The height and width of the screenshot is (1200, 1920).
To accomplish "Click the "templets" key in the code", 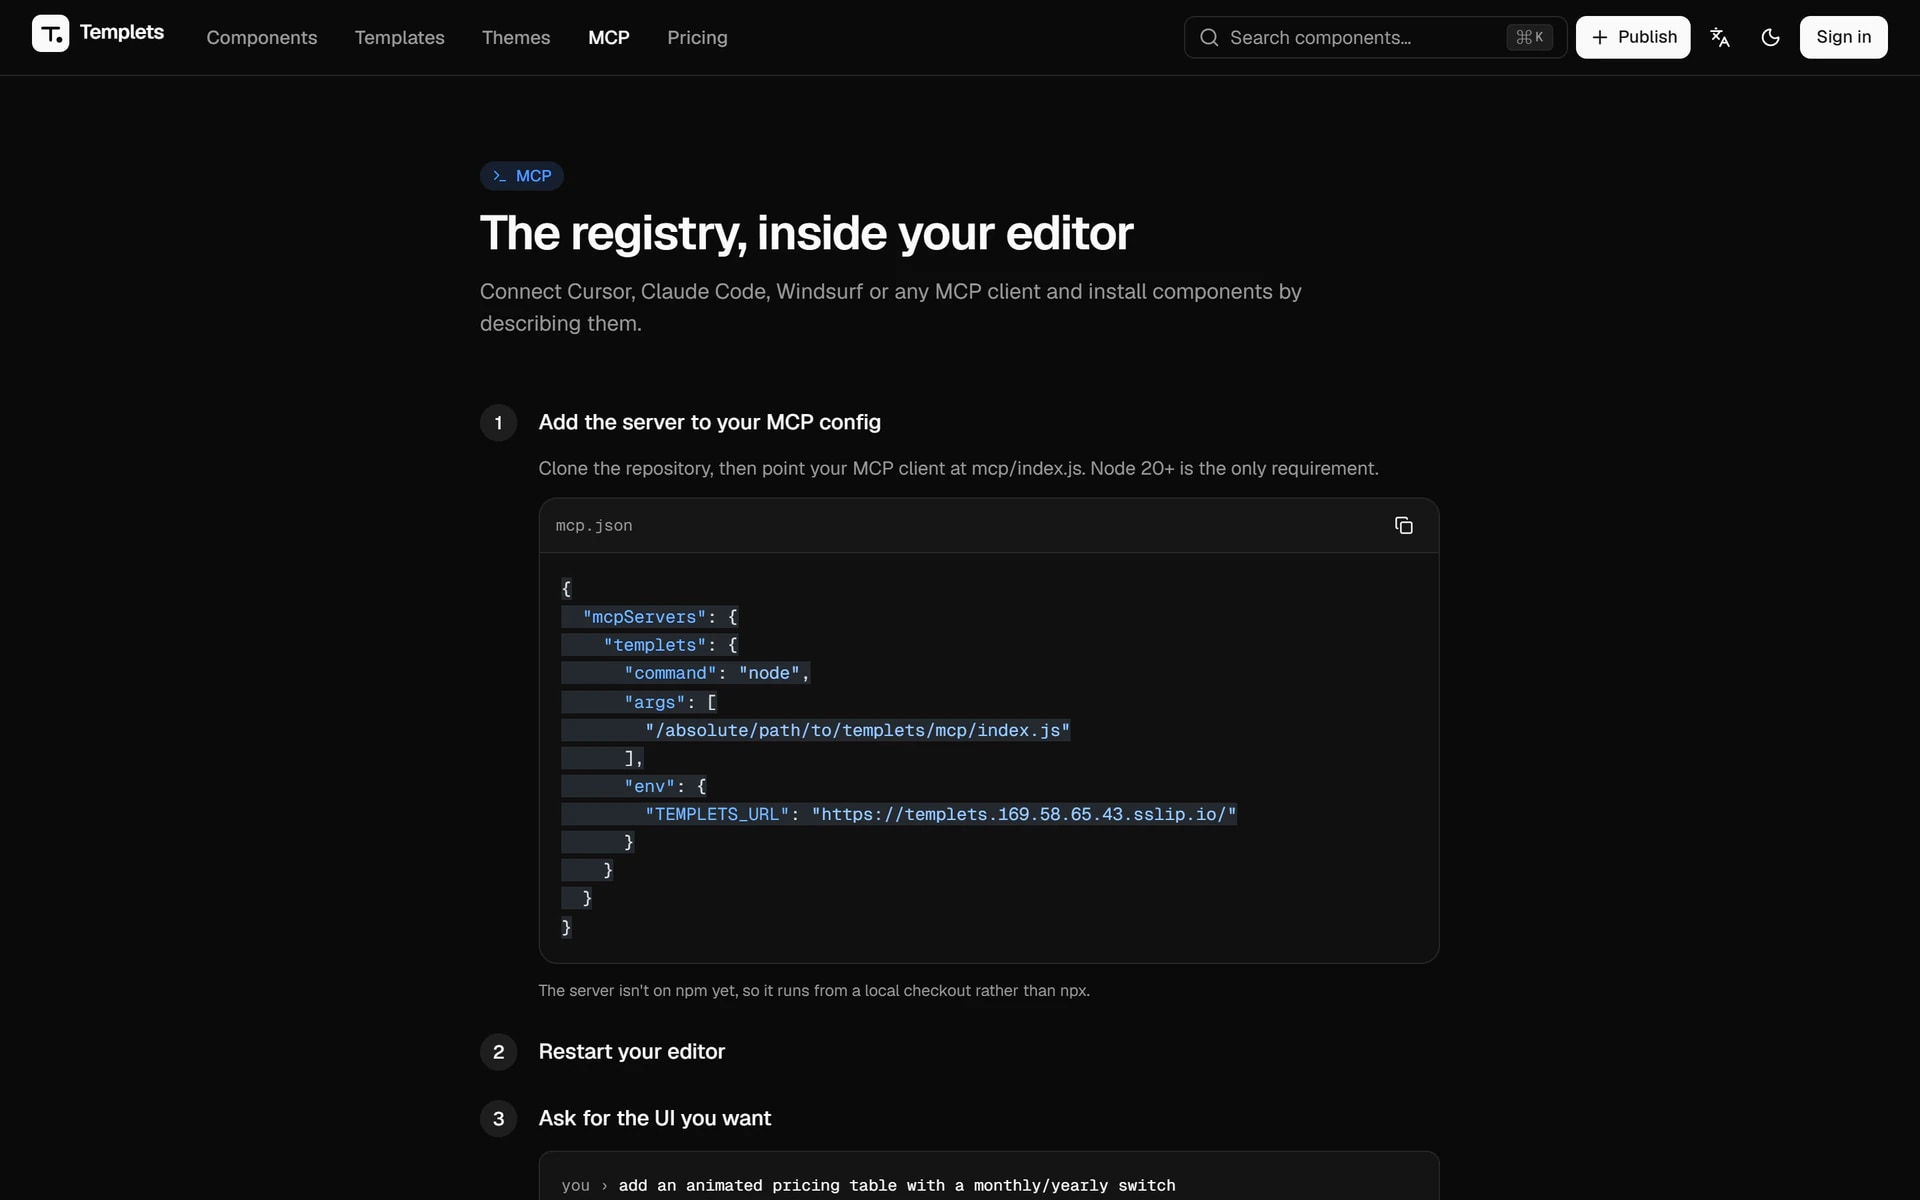I will pyautogui.click(x=655, y=646).
